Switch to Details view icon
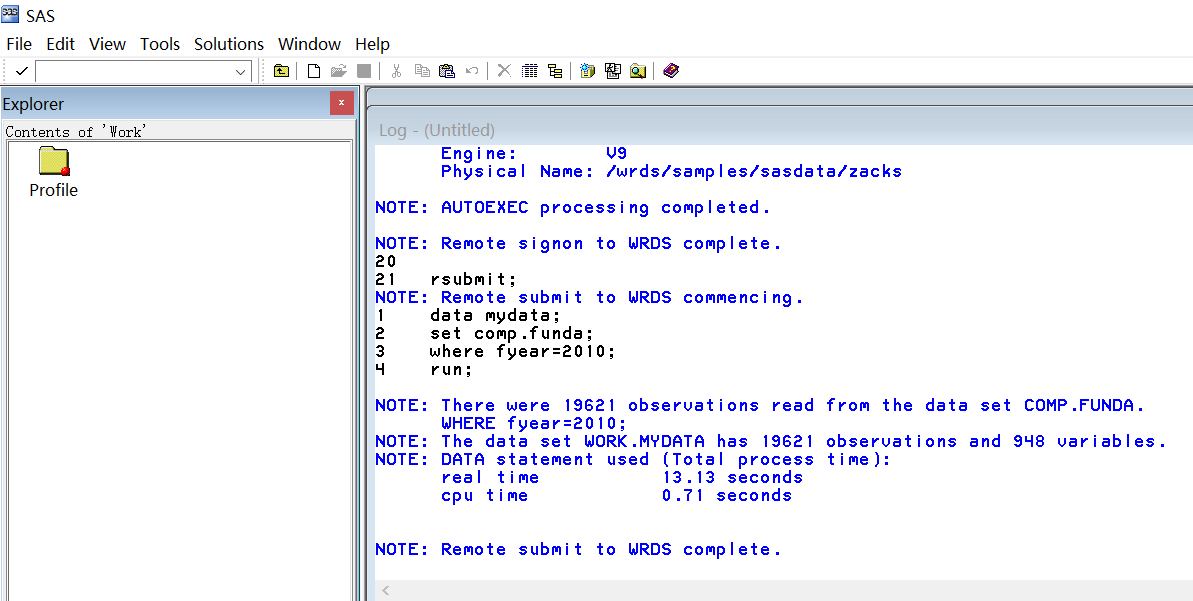Screen dimensions: 1193x601 click(x=530, y=71)
